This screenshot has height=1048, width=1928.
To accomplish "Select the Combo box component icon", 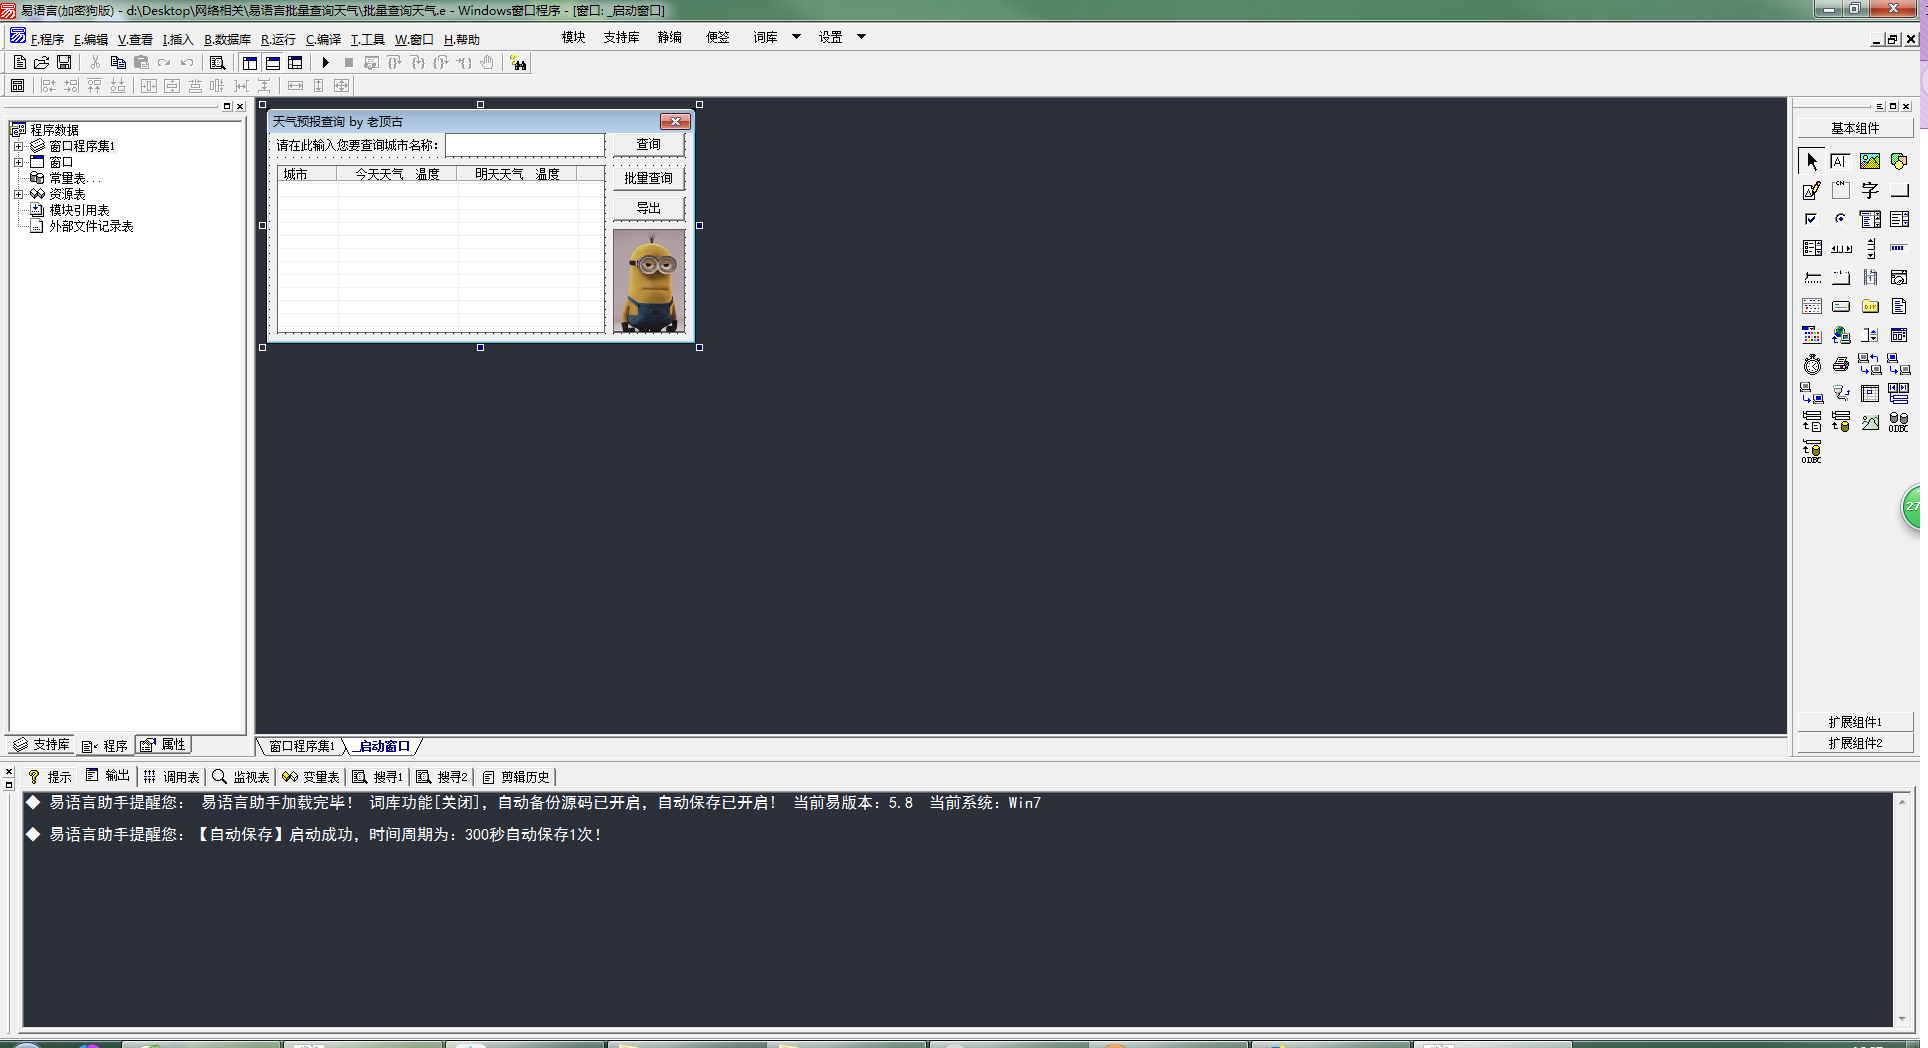I will point(1869,219).
